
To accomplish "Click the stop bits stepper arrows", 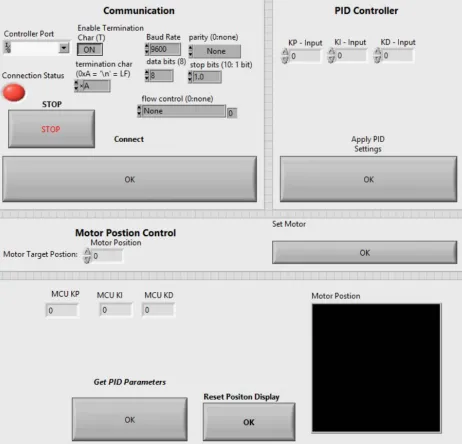I will [190, 77].
